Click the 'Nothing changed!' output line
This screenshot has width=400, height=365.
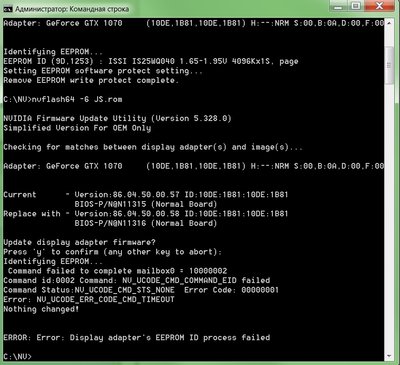point(41,309)
